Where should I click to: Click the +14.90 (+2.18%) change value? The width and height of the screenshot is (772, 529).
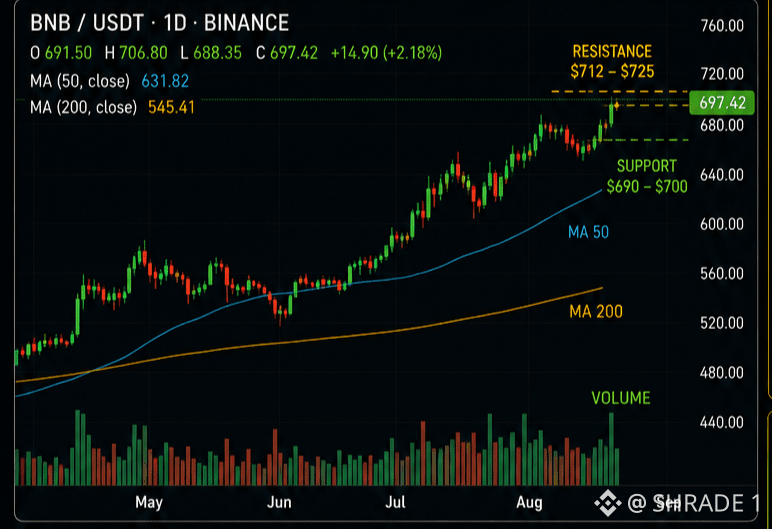386,53
